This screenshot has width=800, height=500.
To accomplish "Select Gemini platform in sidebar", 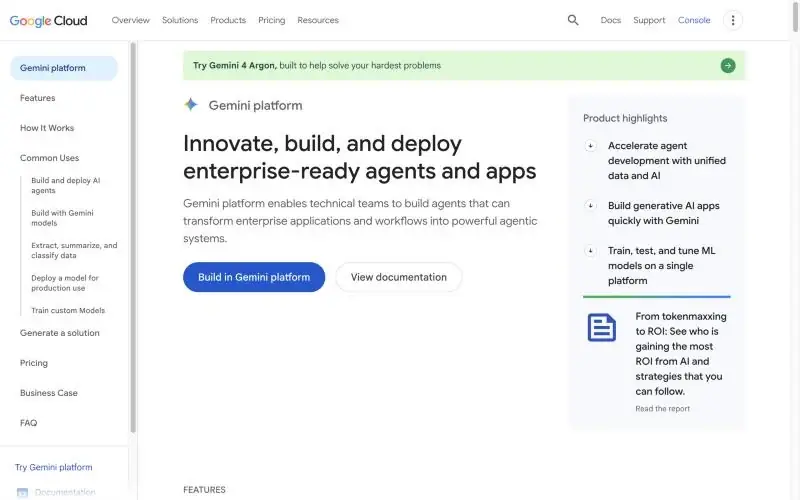I will tap(64, 68).
